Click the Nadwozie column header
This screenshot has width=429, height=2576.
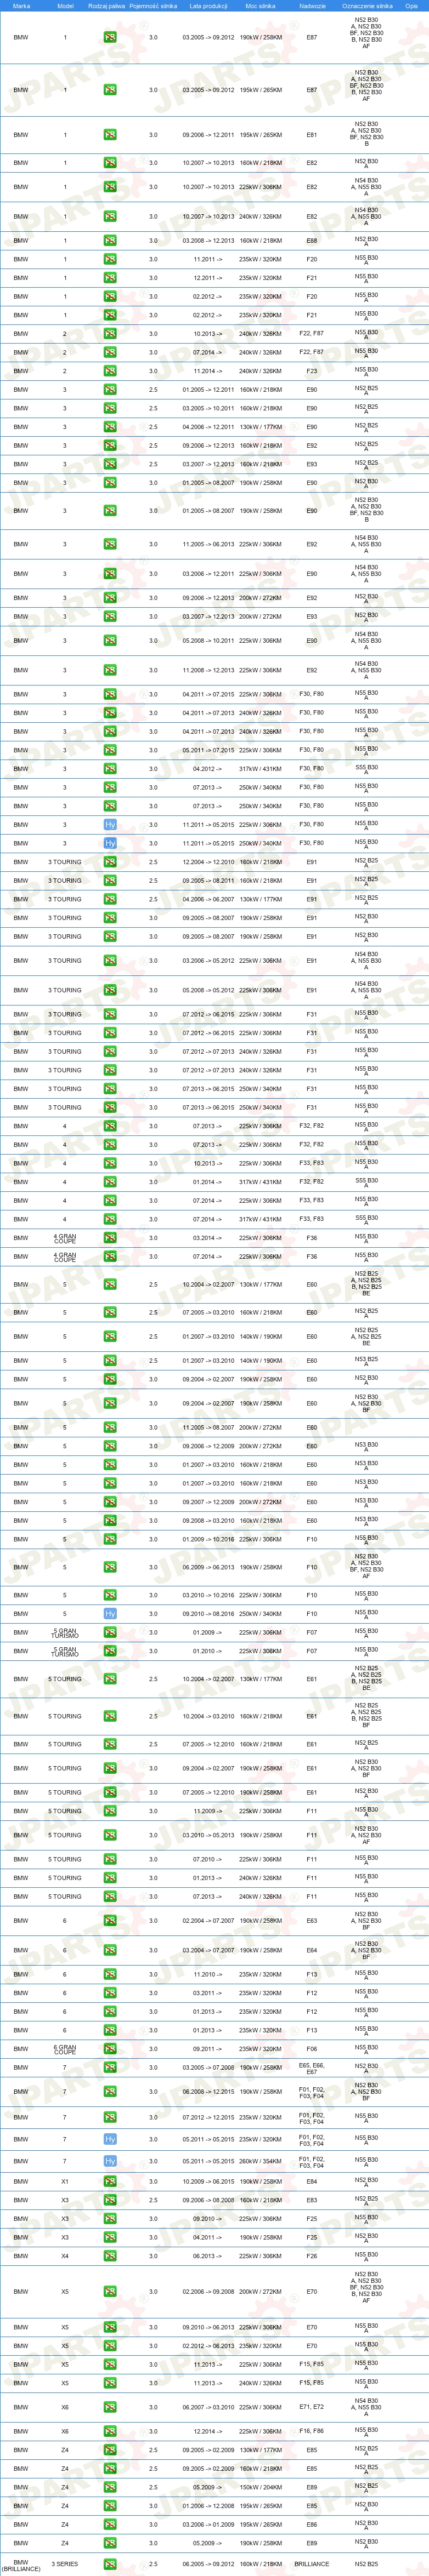click(x=312, y=6)
